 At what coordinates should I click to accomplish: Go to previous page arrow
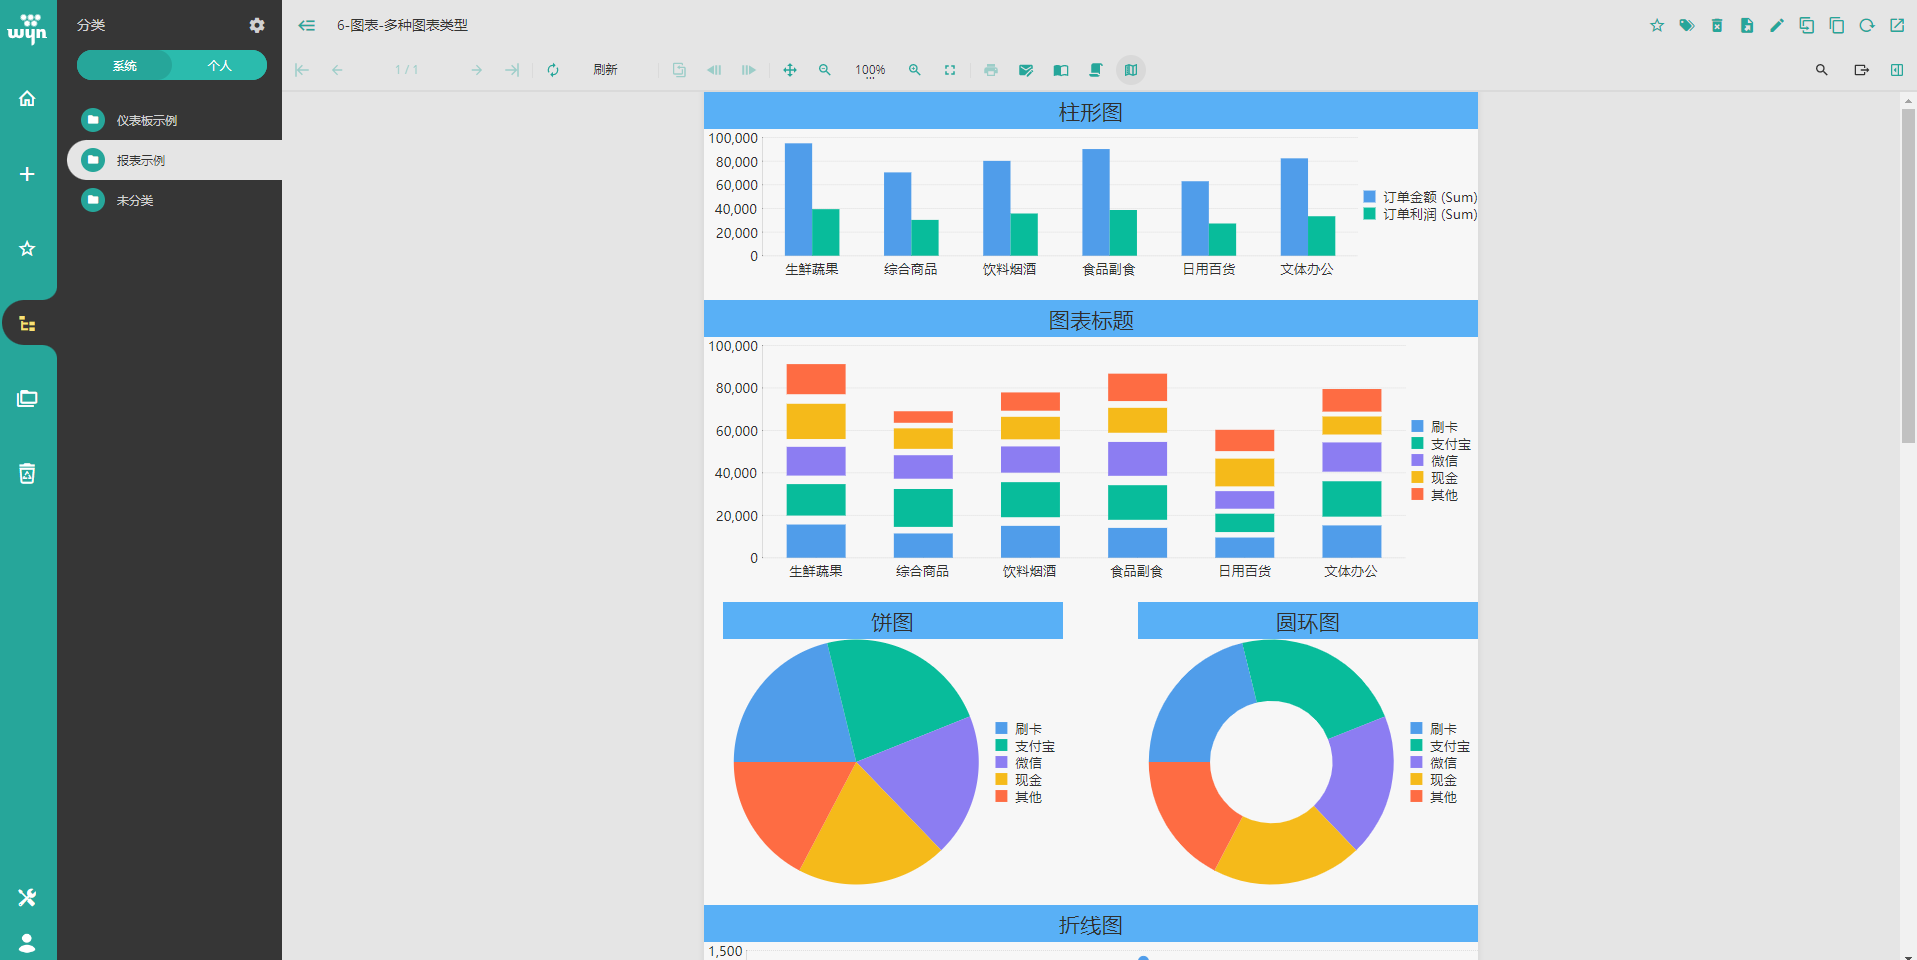[337, 70]
